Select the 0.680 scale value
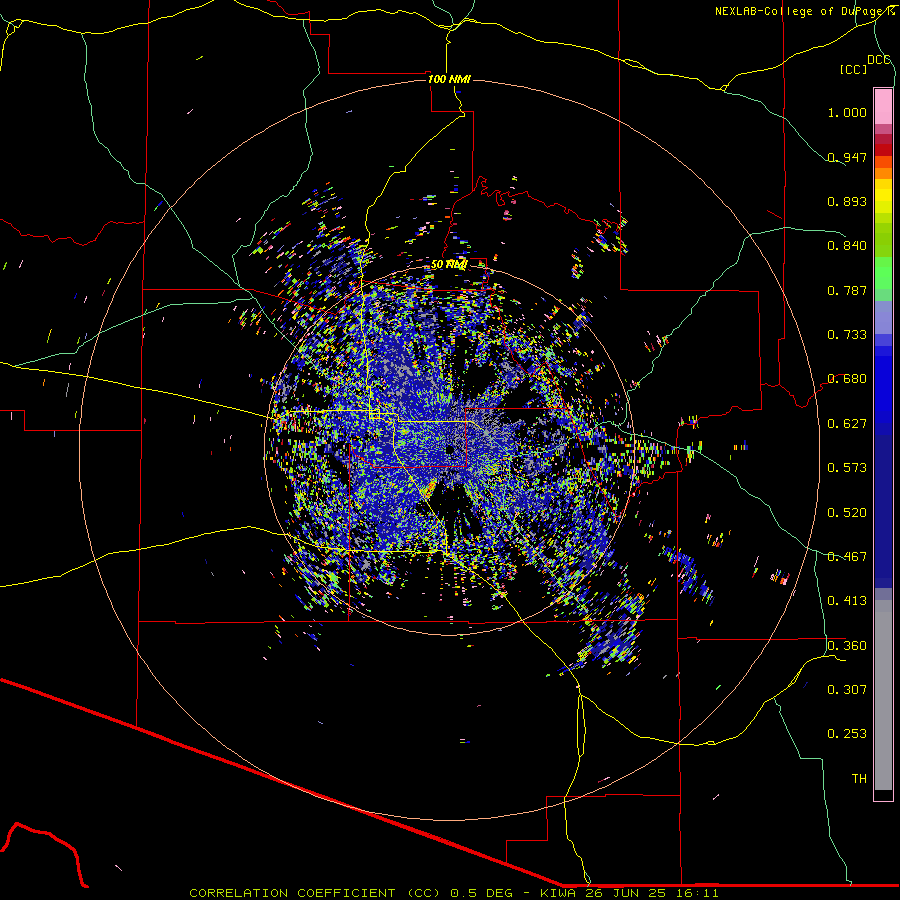The image size is (900, 900). tap(847, 379)
